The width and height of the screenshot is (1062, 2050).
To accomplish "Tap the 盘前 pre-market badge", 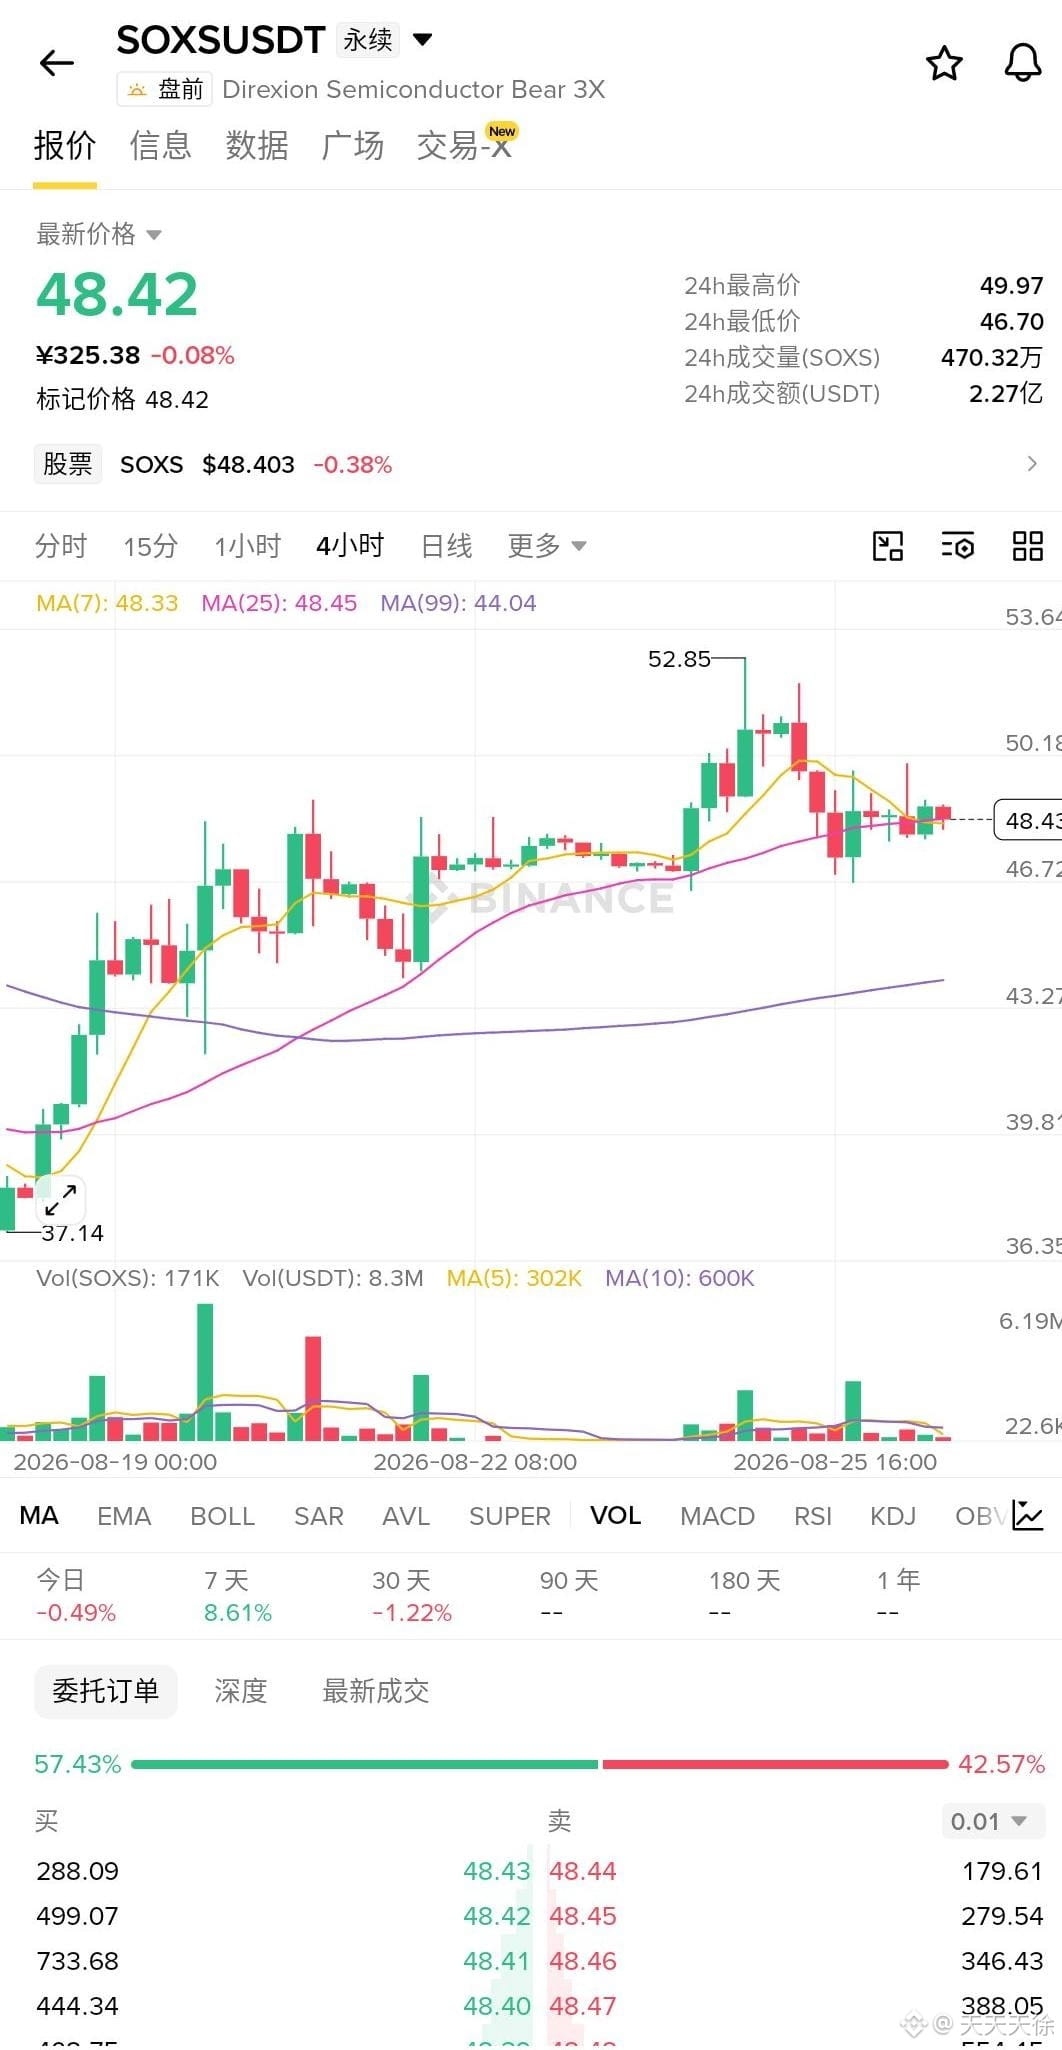I will (x=165, y=90).
